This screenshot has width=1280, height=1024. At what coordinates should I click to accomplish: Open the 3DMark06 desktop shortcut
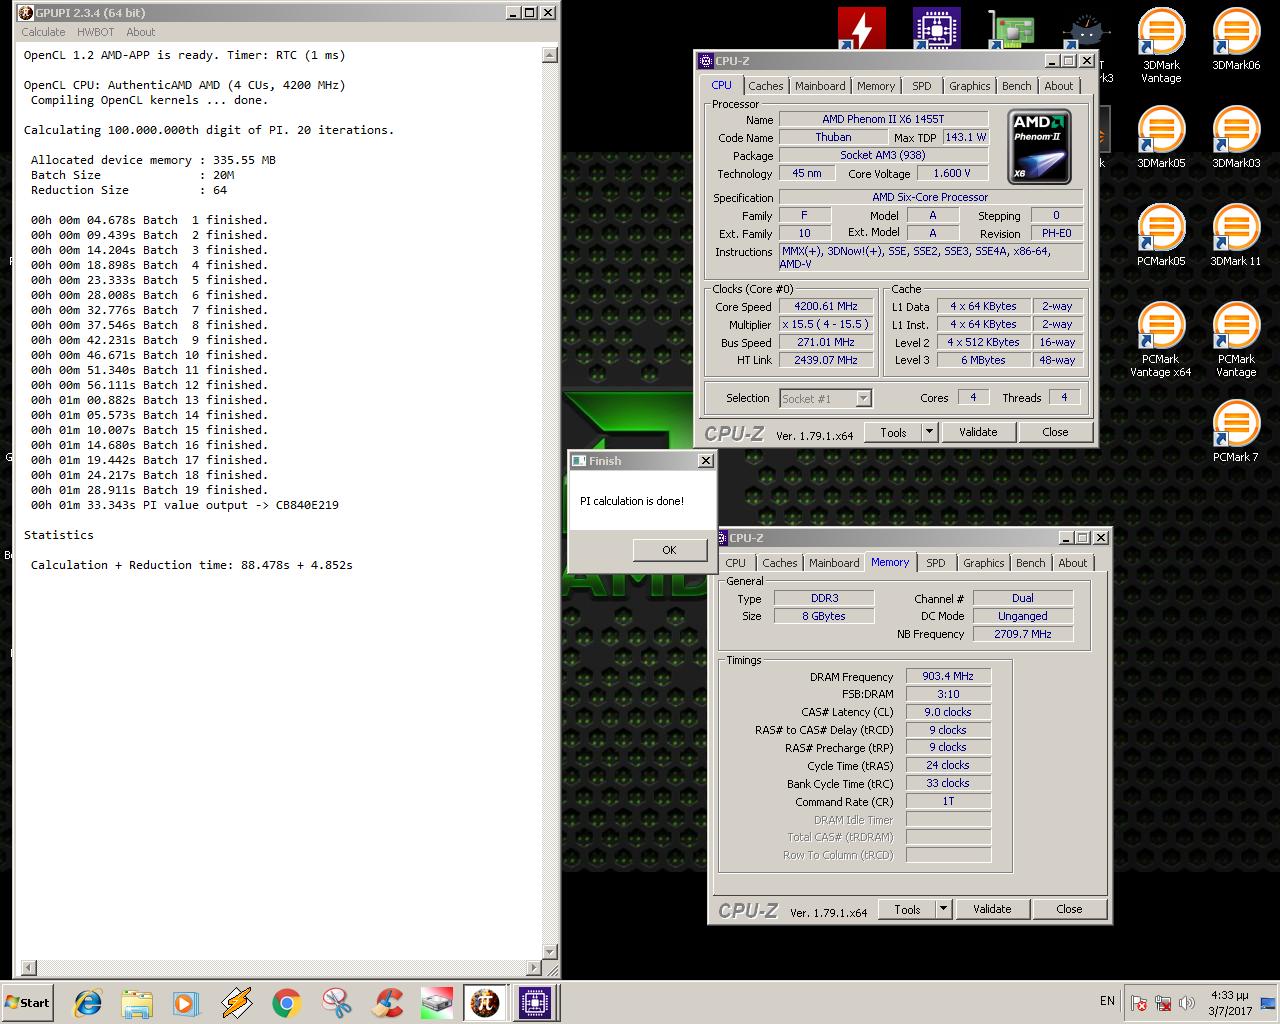tap(1236, 40)
